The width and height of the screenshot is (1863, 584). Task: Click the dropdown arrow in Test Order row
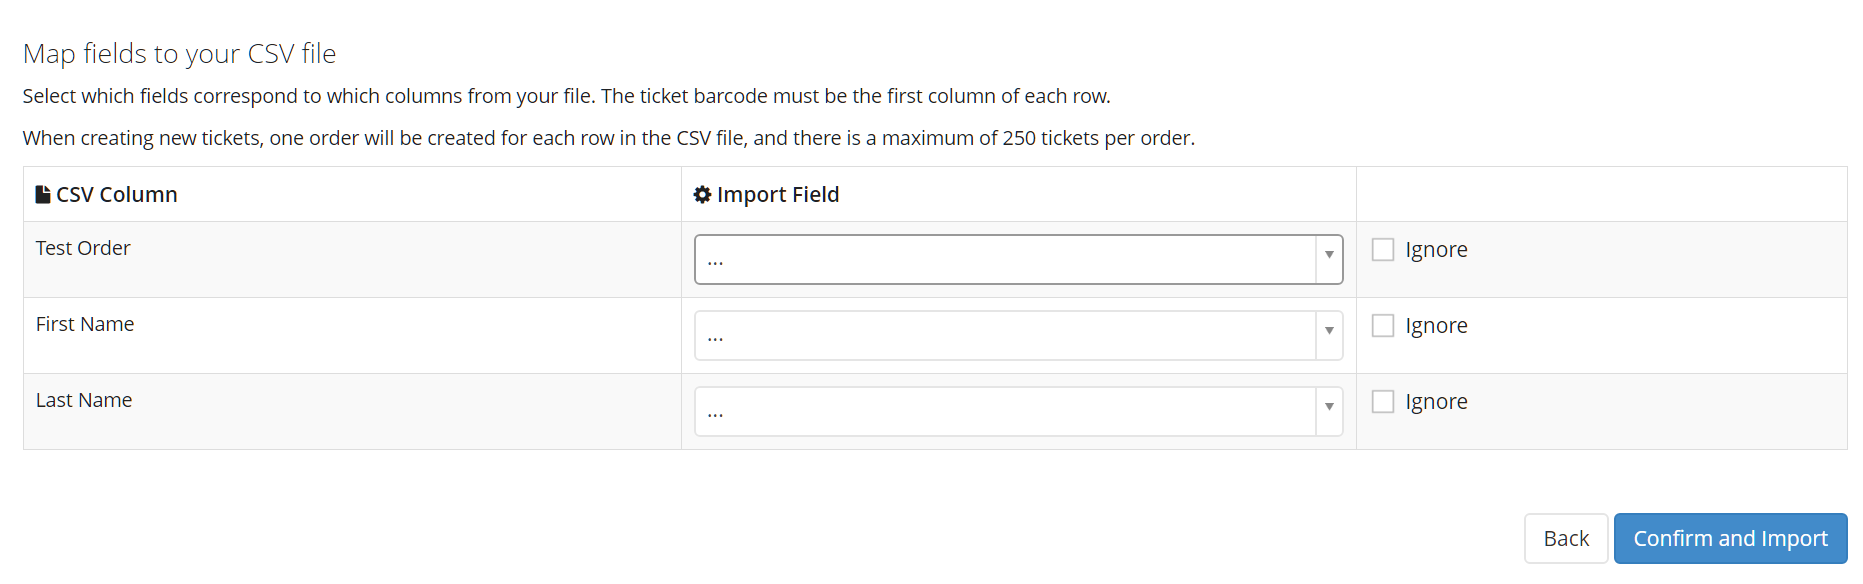pyautogui.click(x=1329, y=255)
